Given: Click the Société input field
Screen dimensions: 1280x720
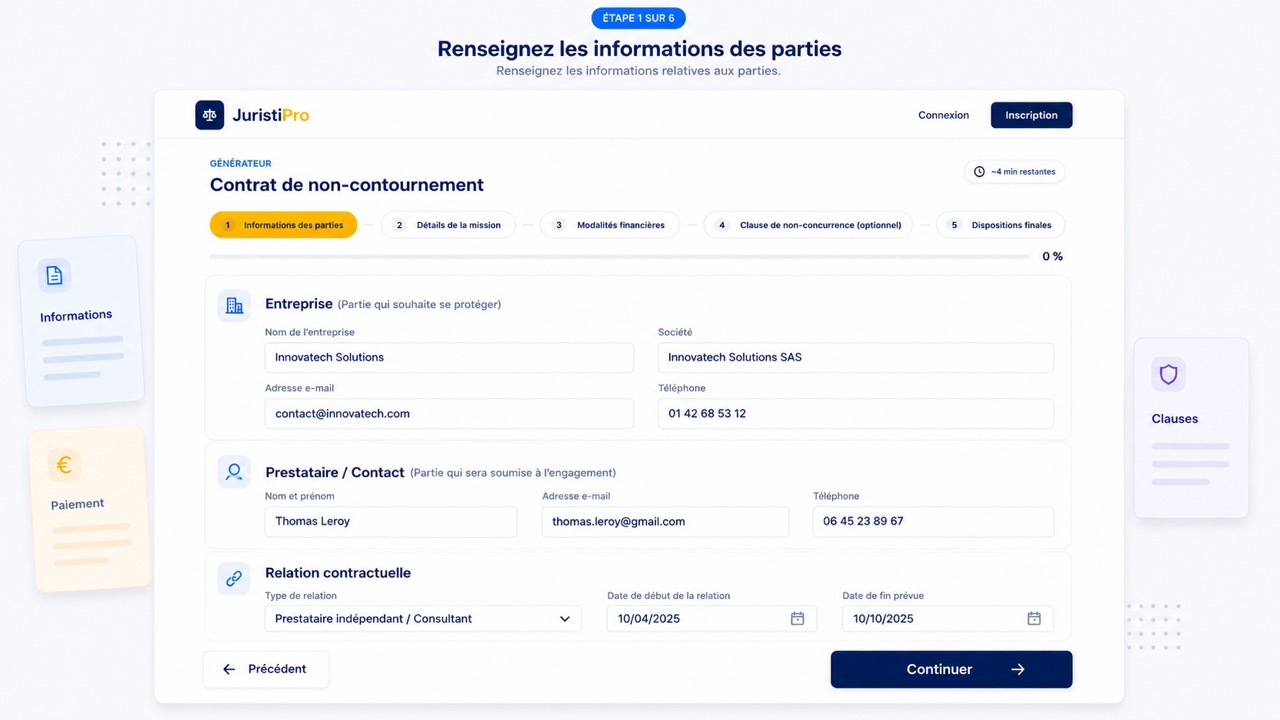Looking at the screenshot, I should (855, 357).
